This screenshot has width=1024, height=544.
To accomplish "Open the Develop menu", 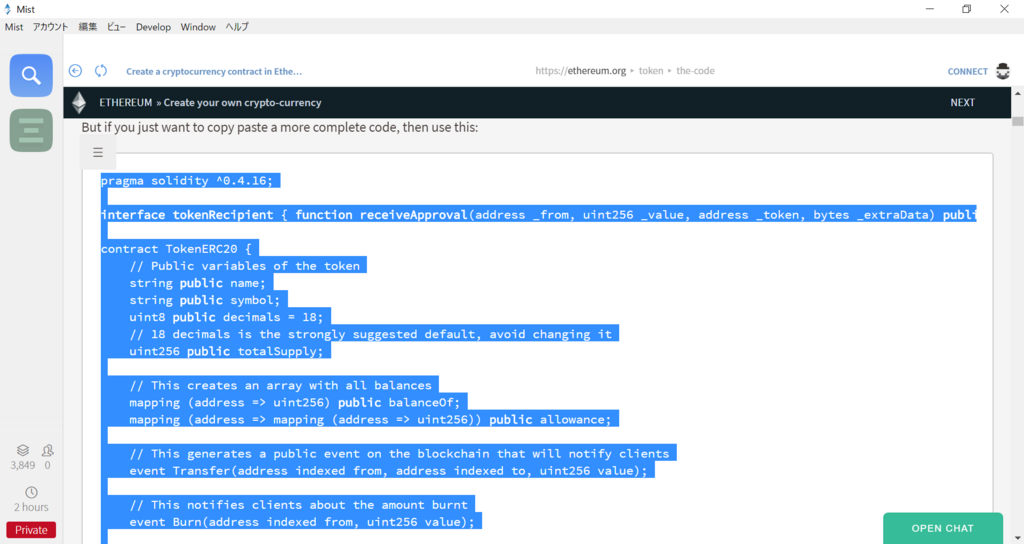I will click(153, 27).
